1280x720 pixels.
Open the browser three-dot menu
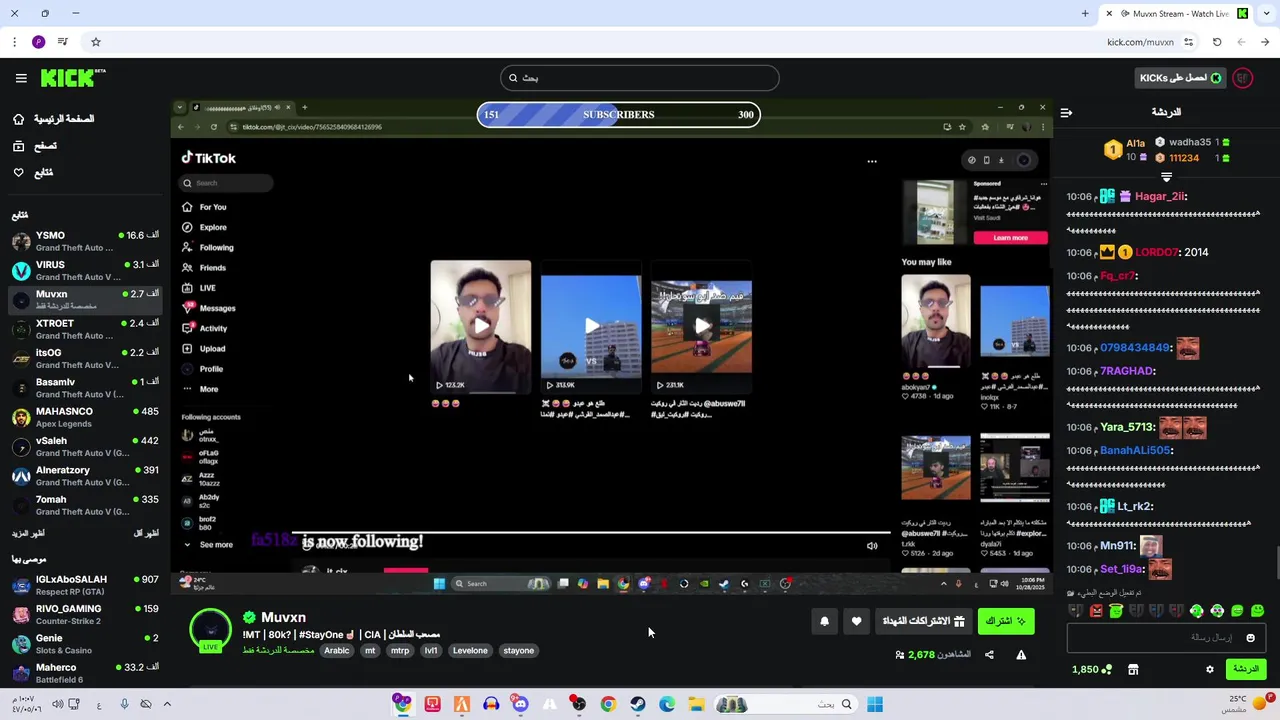(14, 42)
